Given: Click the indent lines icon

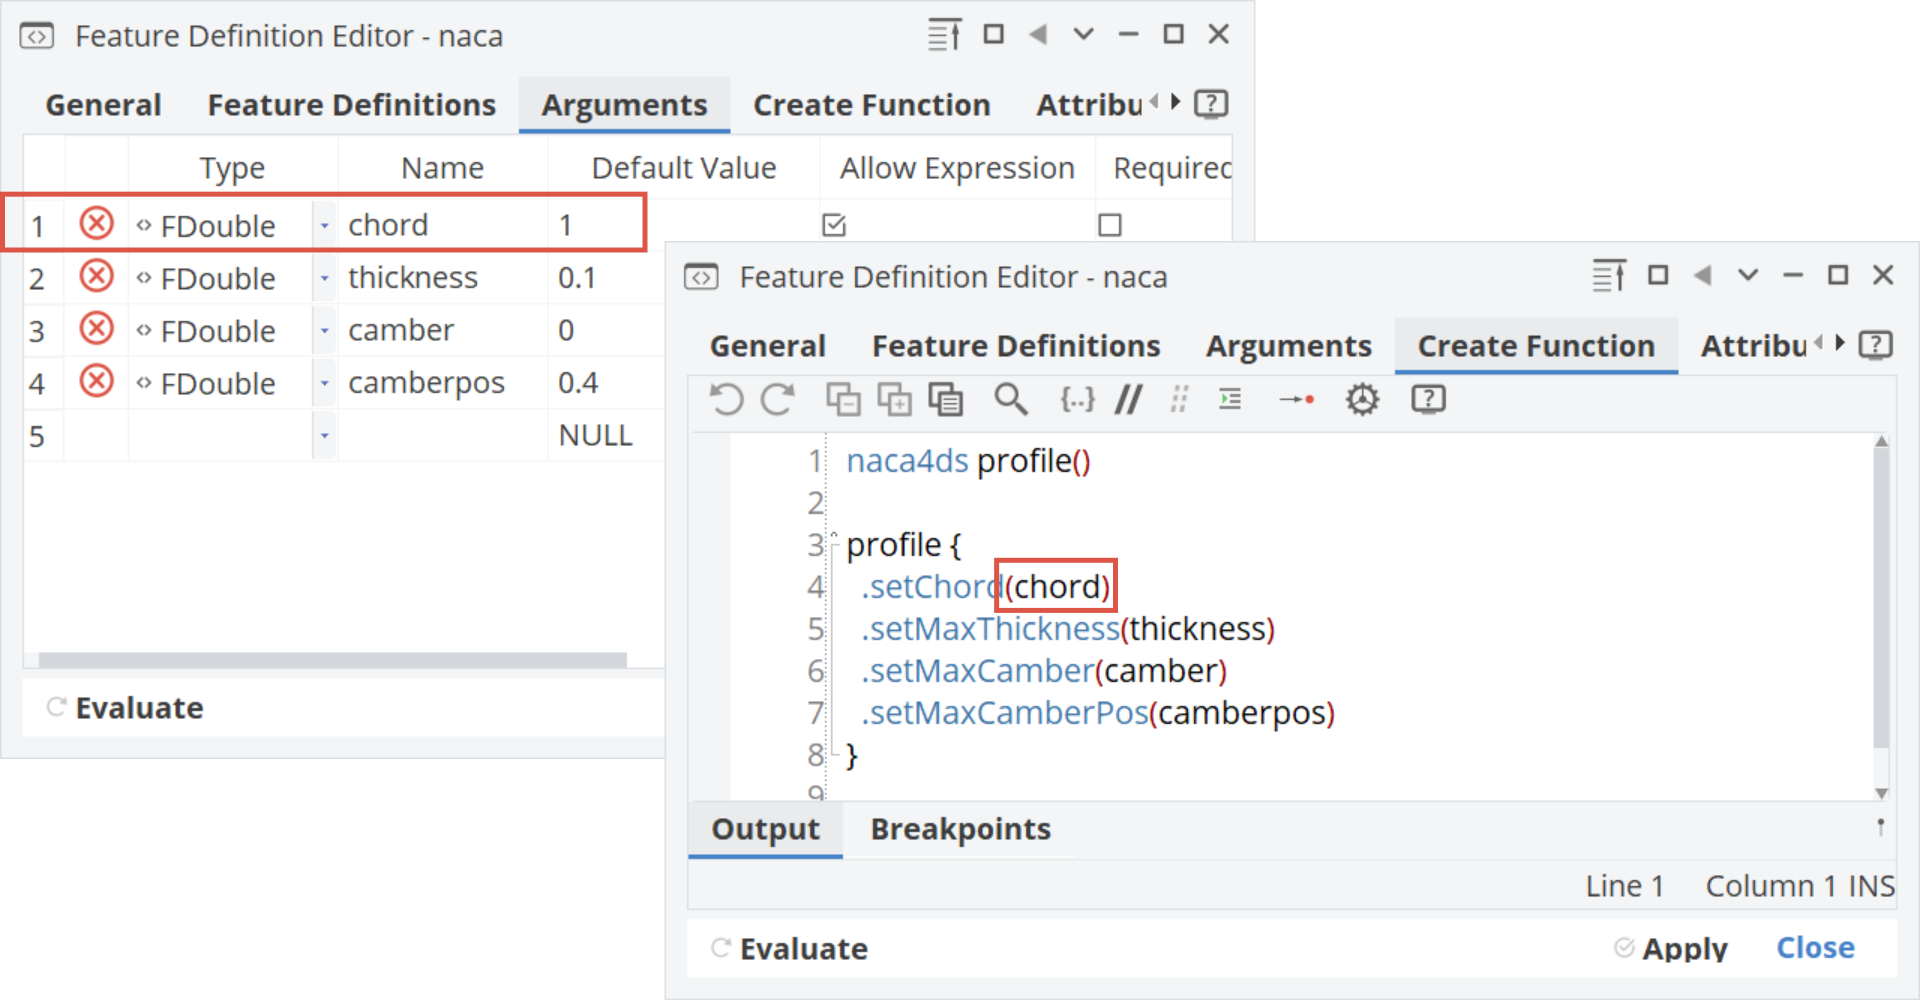Looking at the screenshot, I should [x=1230, y=400].
